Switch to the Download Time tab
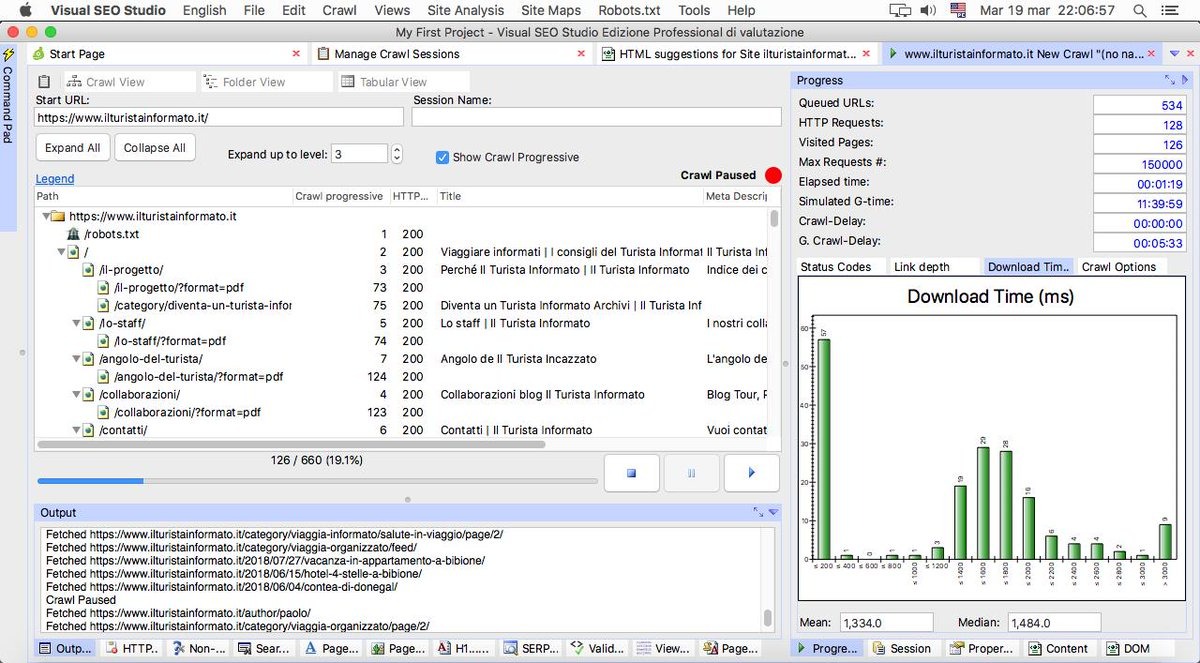1200x663 pixels. tap(1028, 266)
